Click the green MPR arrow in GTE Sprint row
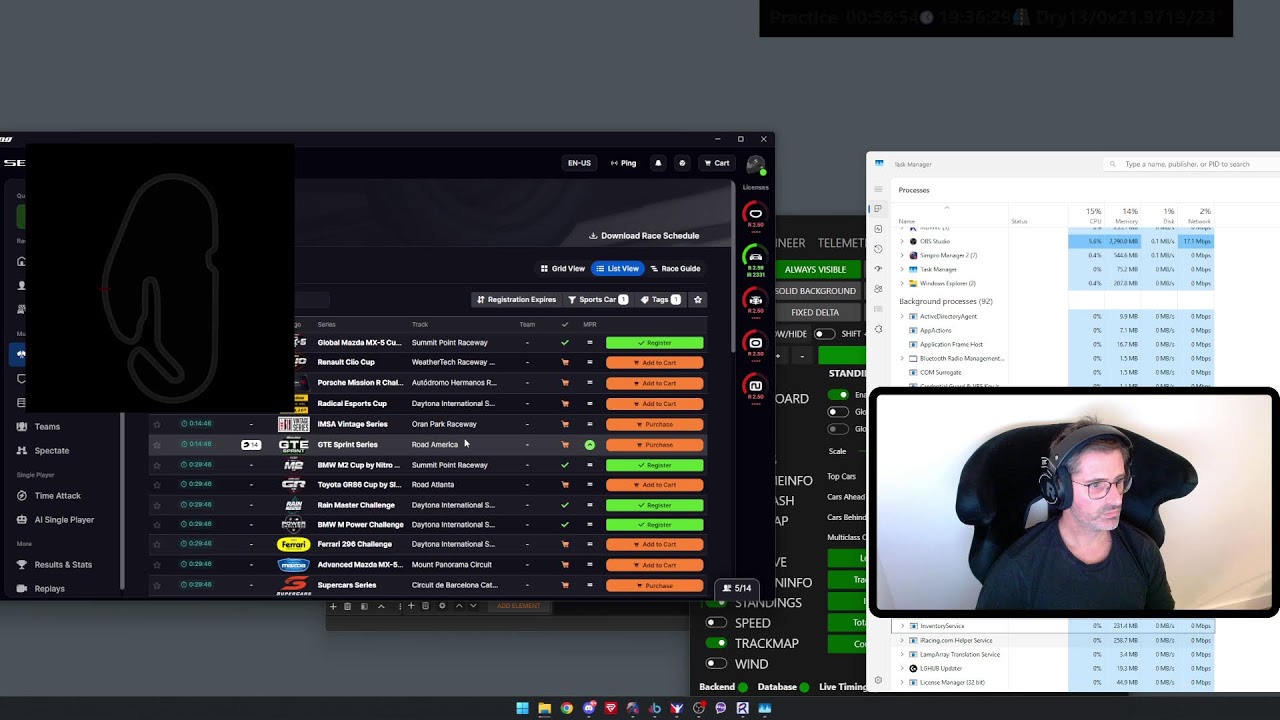This screenshot has width=1280, height=720. [590, 445]
